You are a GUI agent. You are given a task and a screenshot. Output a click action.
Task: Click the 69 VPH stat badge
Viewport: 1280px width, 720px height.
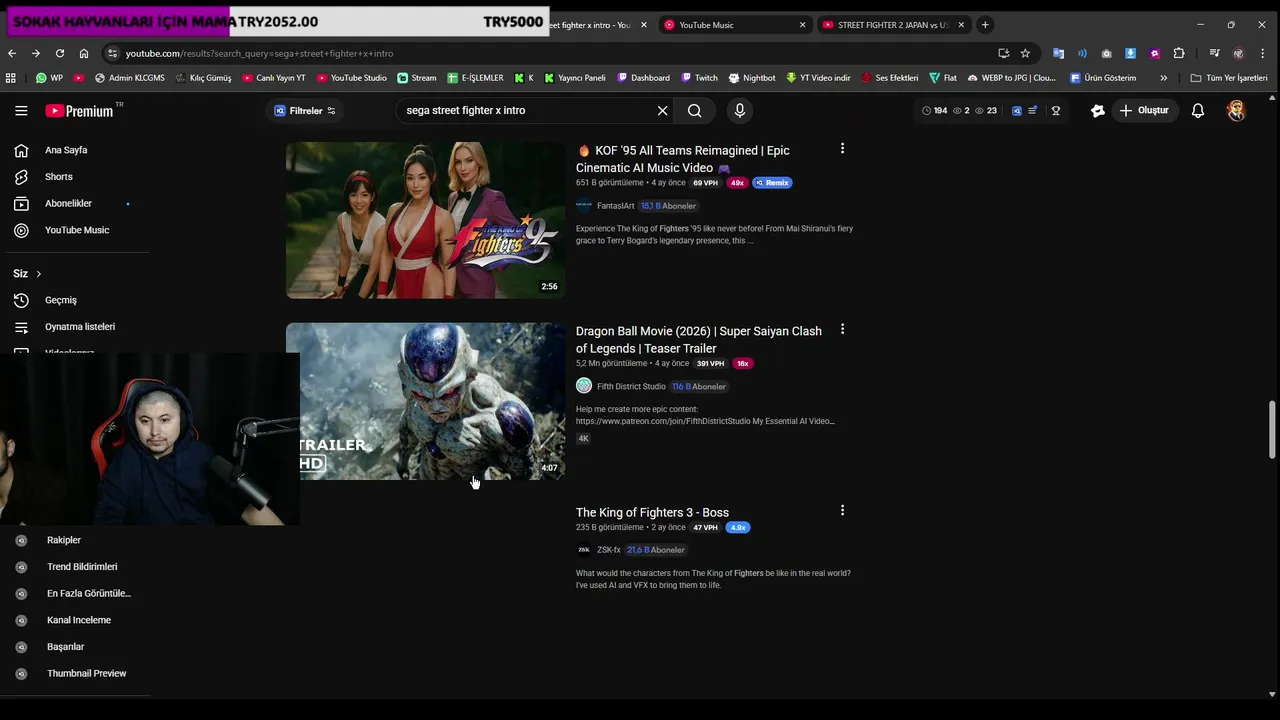705,183
